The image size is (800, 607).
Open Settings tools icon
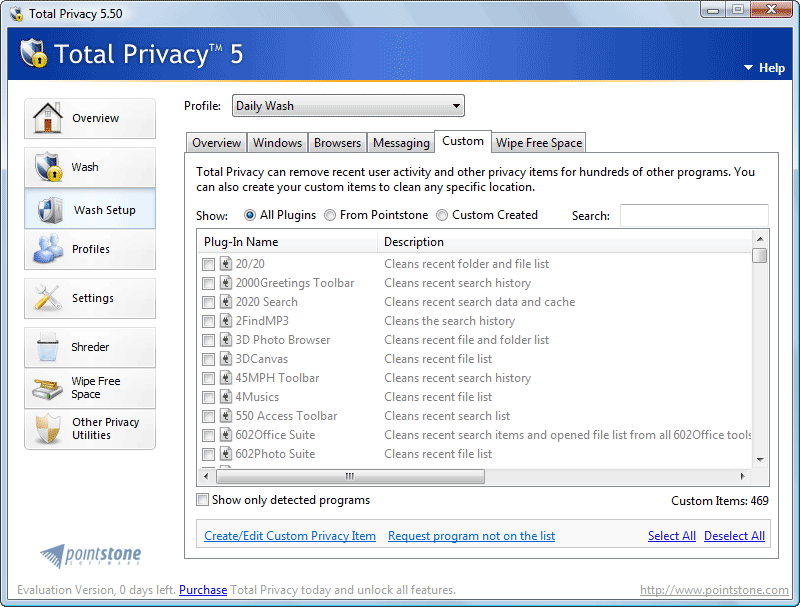coord(47,297)
